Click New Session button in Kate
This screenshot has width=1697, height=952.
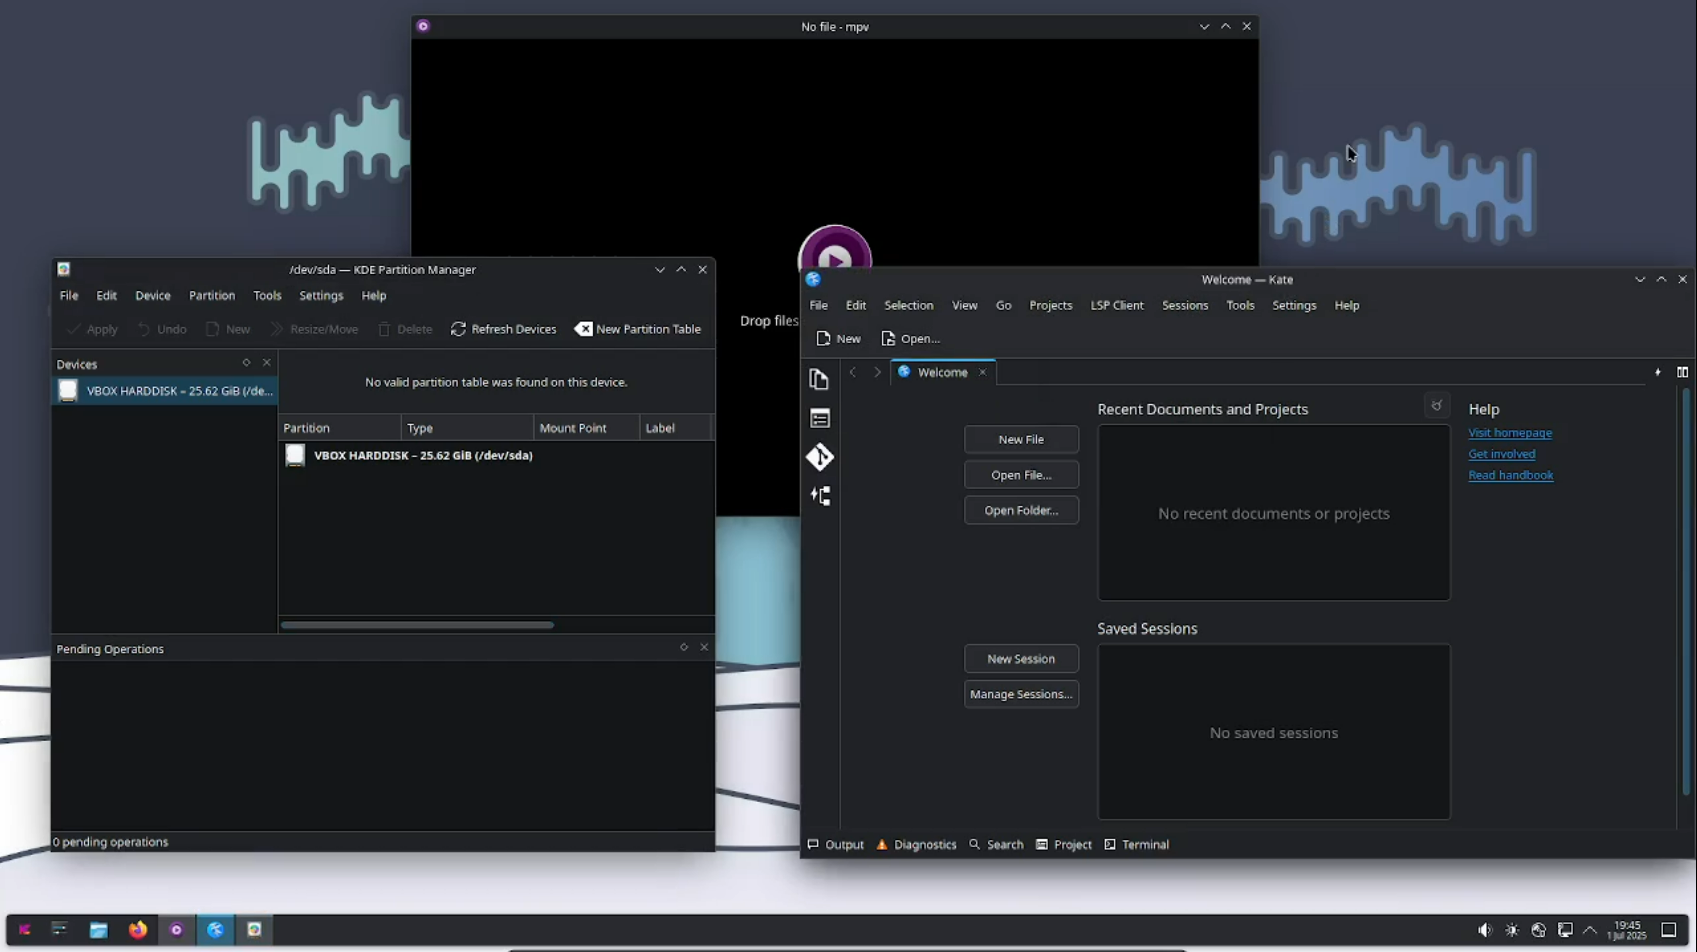pos(1021,659)
